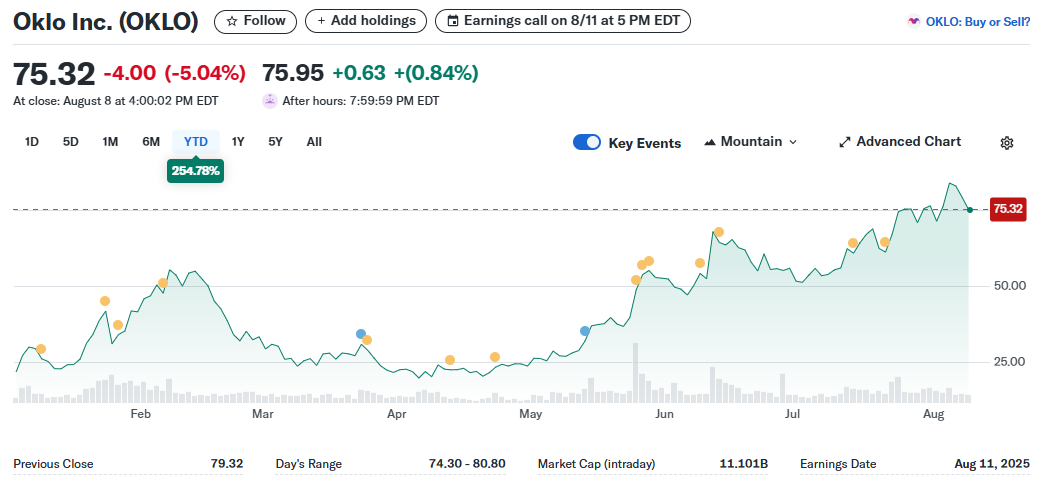This screenshot has height=480, width=1049.
Task: Switch chart to 1M range
Action: (x=110, y=142)
